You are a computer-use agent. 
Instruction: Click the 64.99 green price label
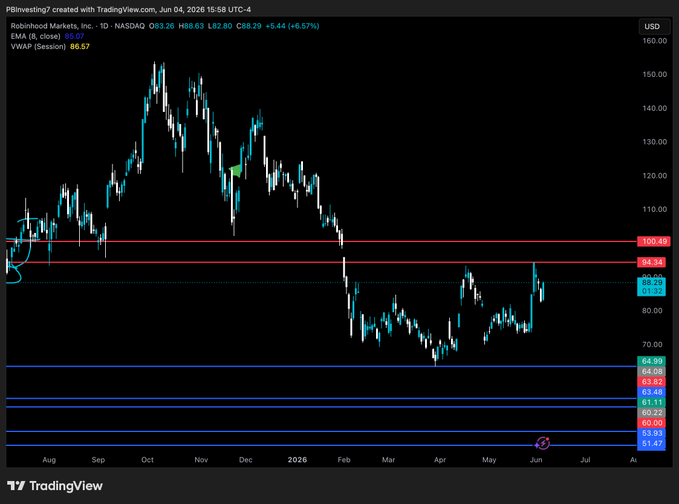[652, 361]
